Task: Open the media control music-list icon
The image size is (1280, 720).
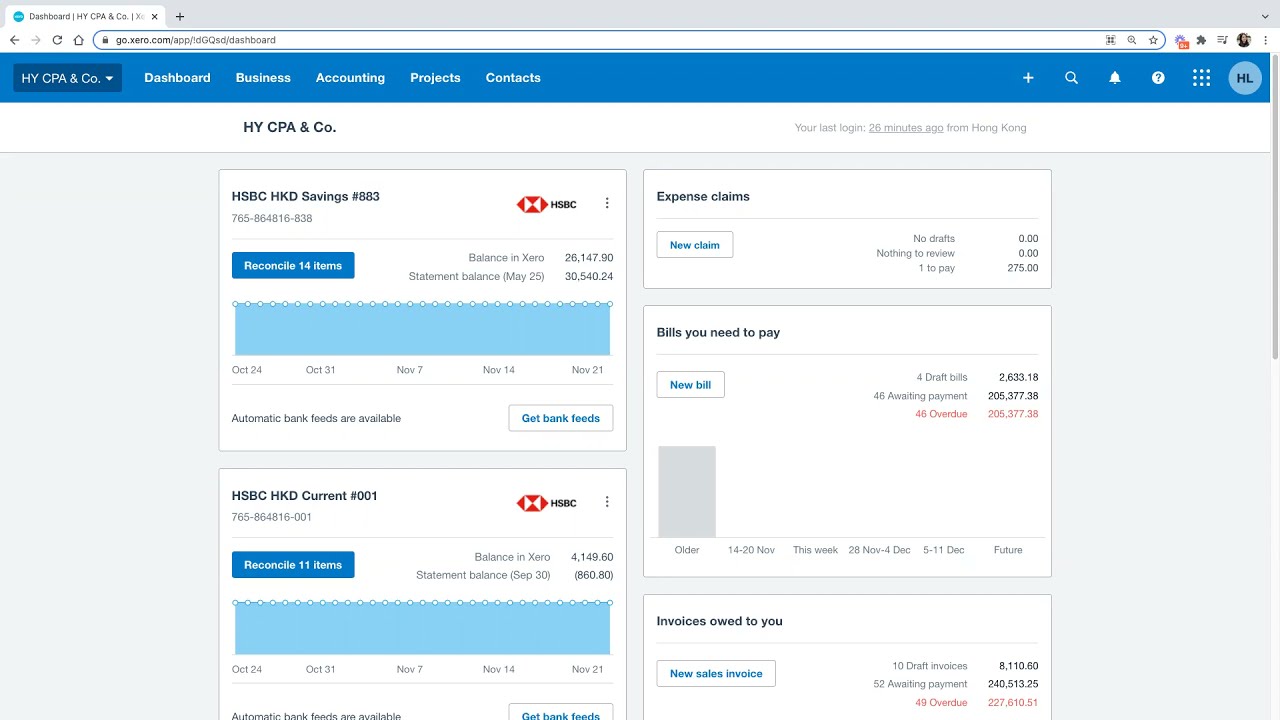Action: point(1222,40)
